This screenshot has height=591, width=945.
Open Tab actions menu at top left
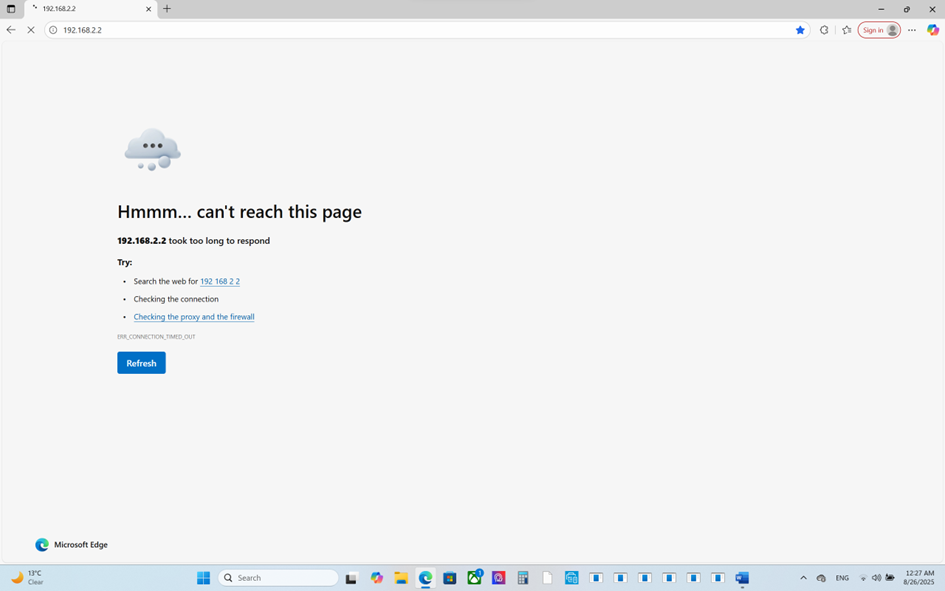[x=11, y=9]
